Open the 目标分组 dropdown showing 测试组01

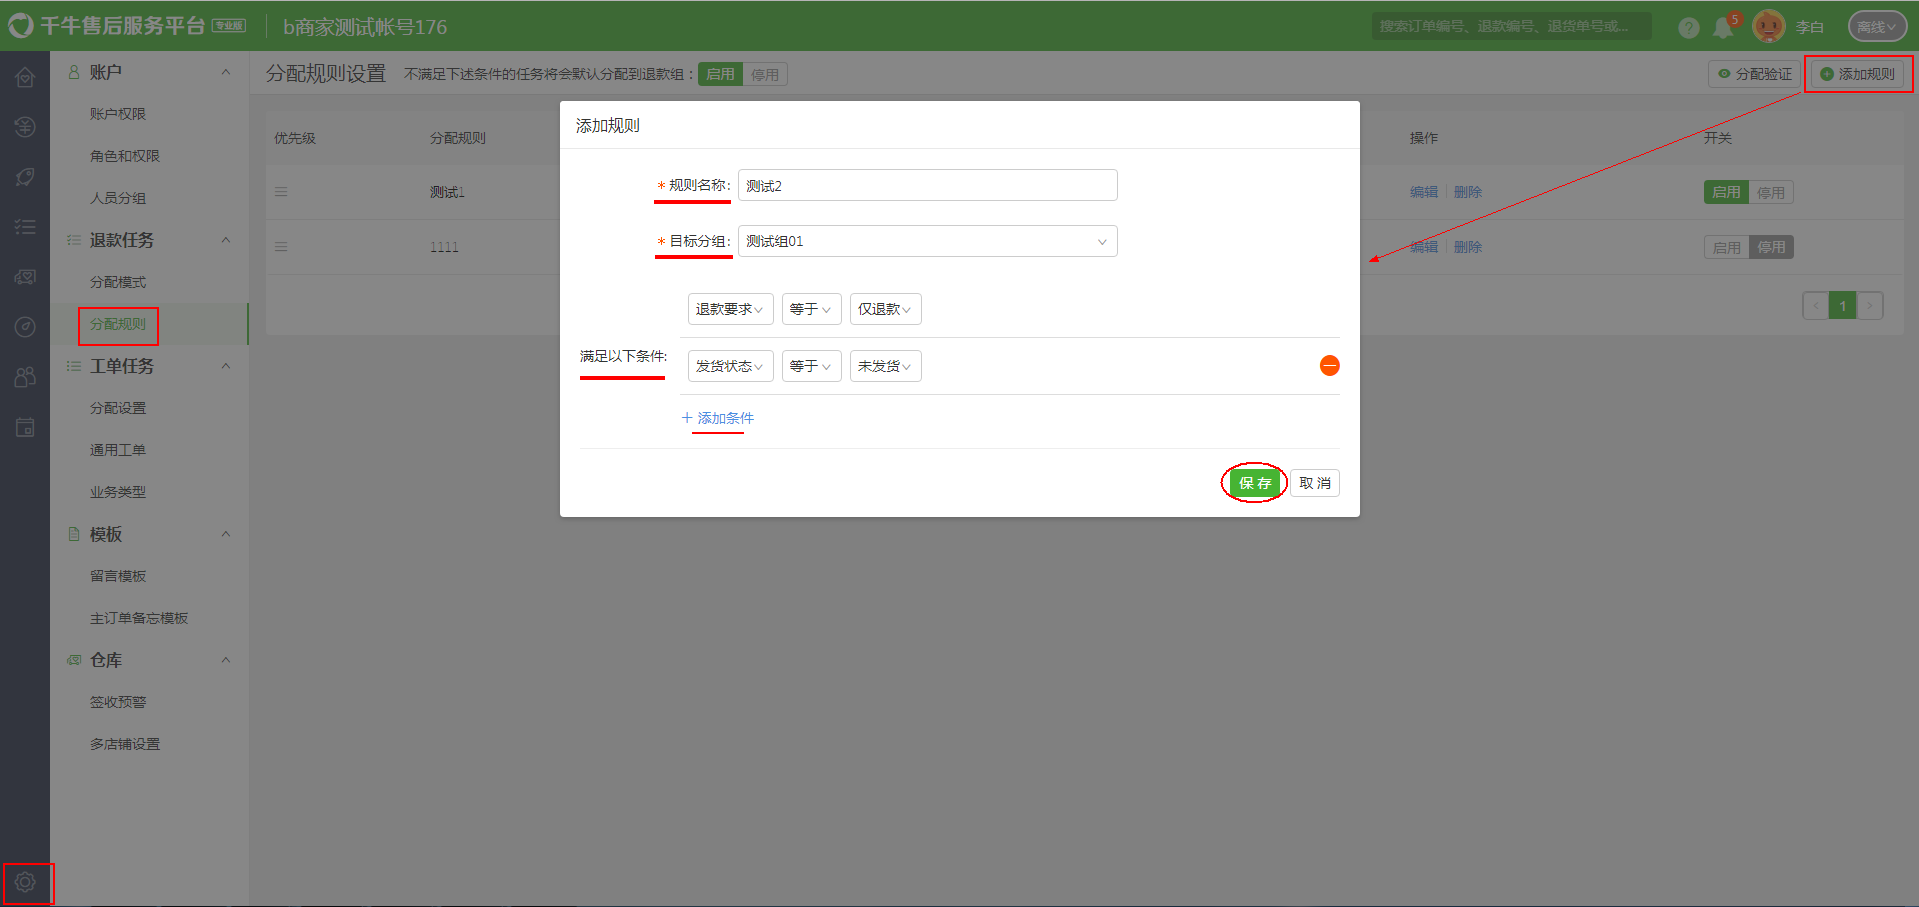tap(927, 241)
